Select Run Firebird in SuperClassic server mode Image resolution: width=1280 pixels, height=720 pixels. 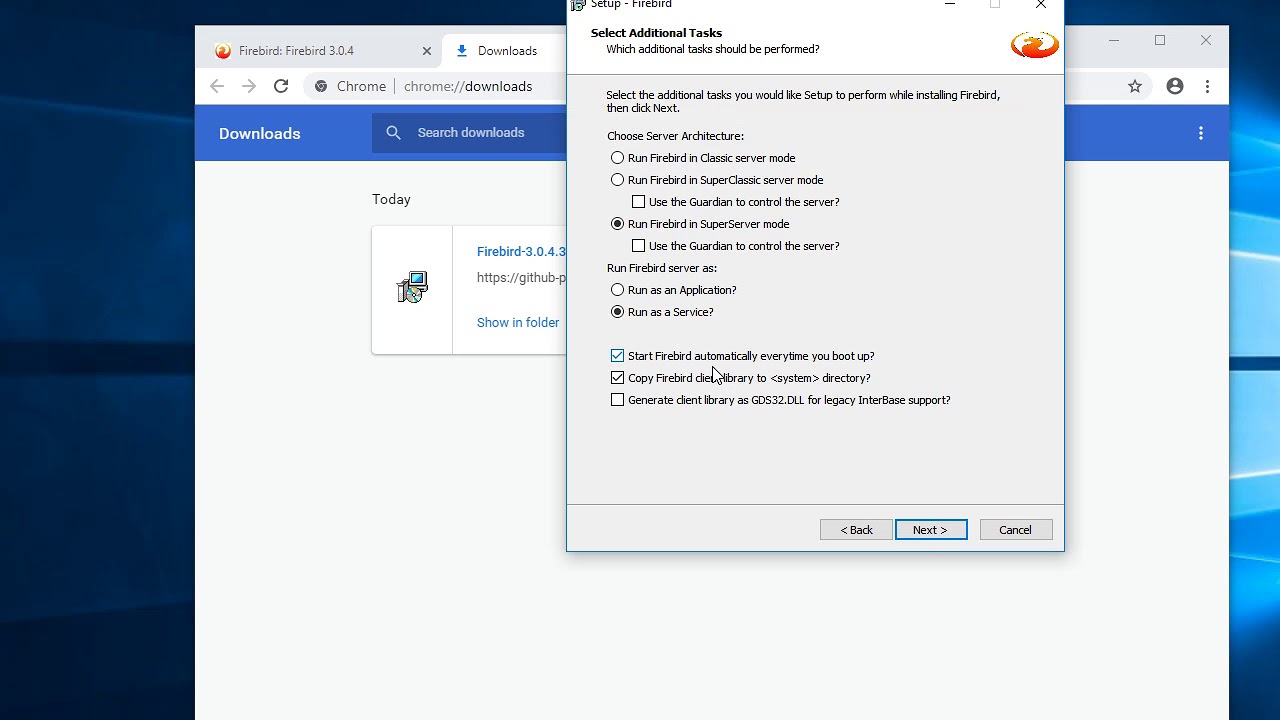[717, 180]
